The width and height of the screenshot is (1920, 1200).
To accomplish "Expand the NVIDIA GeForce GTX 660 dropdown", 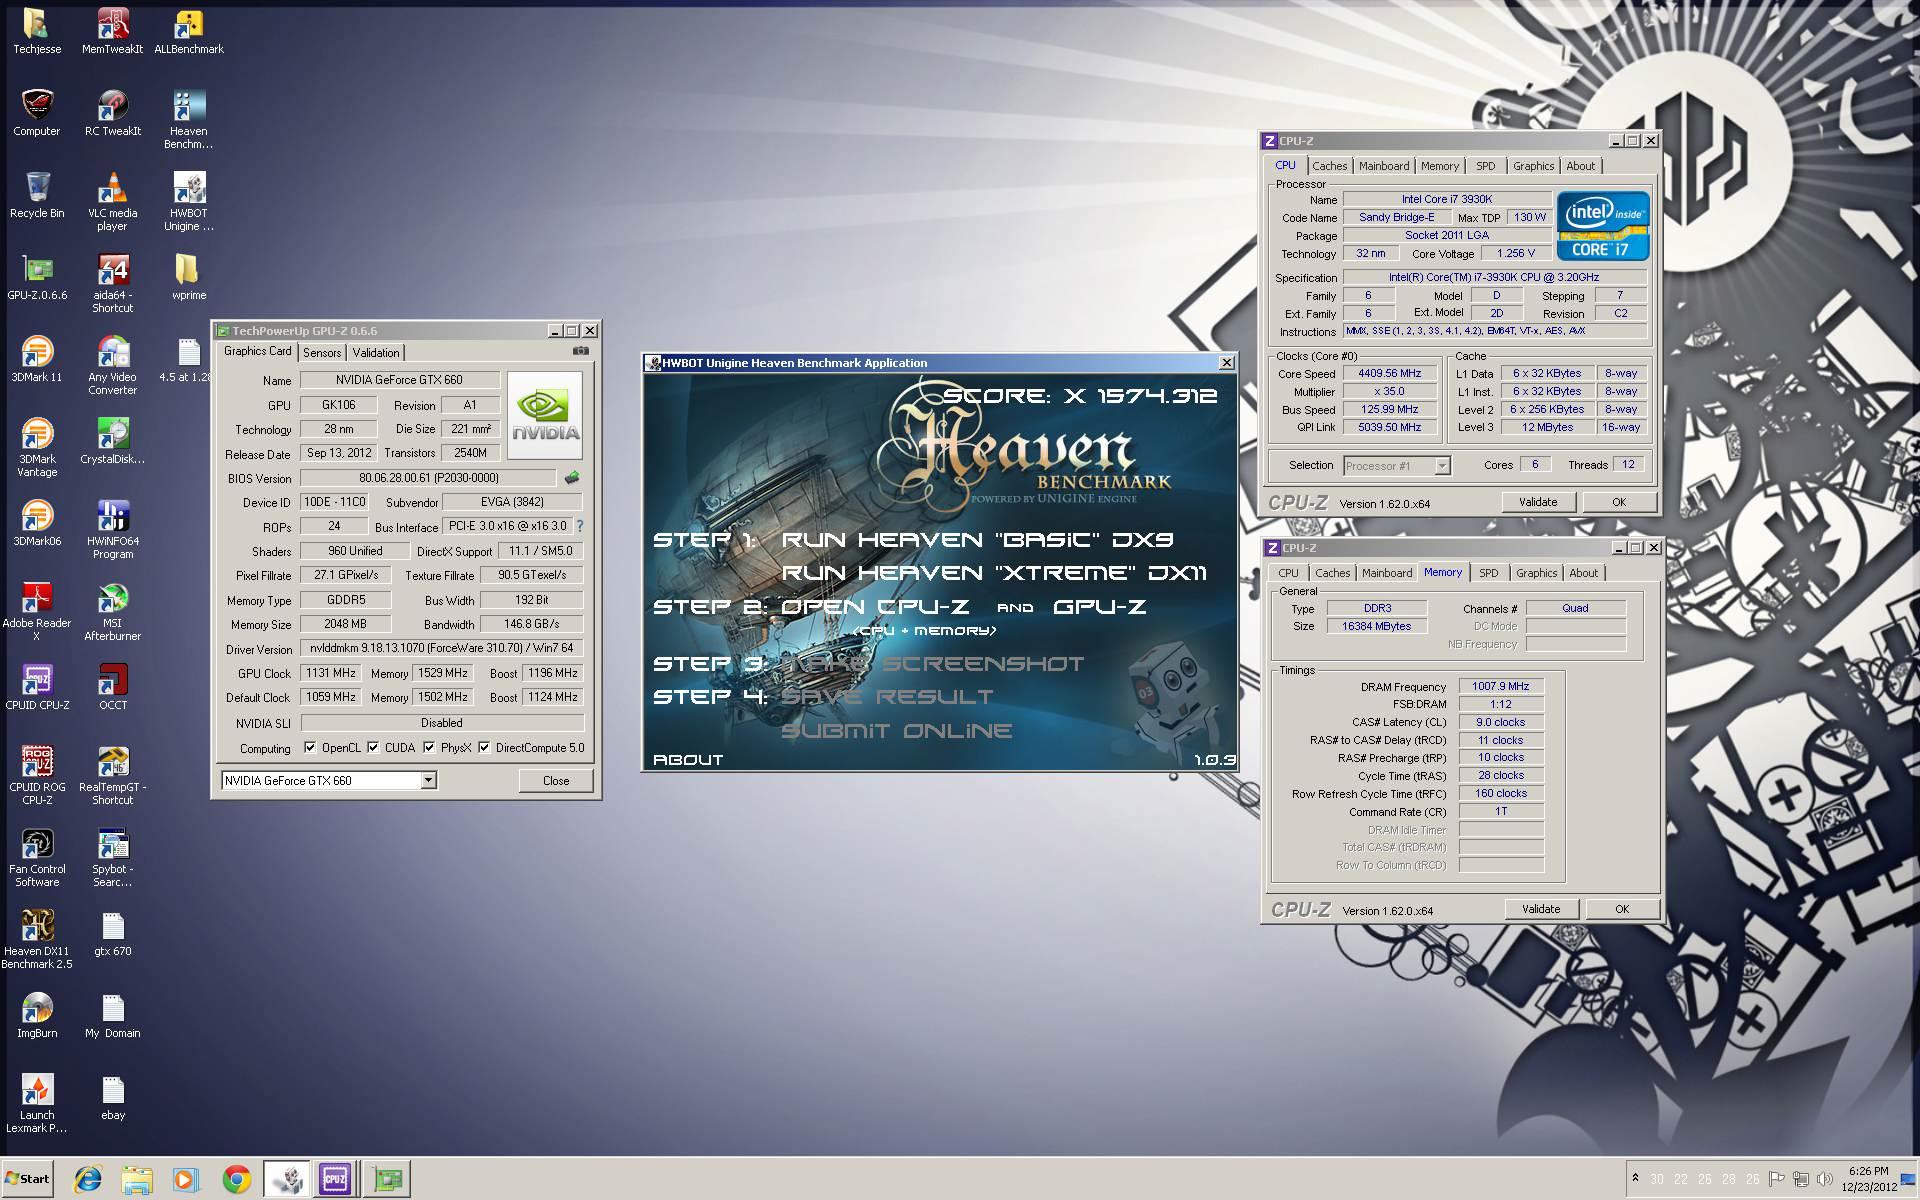I will (428, 780).
